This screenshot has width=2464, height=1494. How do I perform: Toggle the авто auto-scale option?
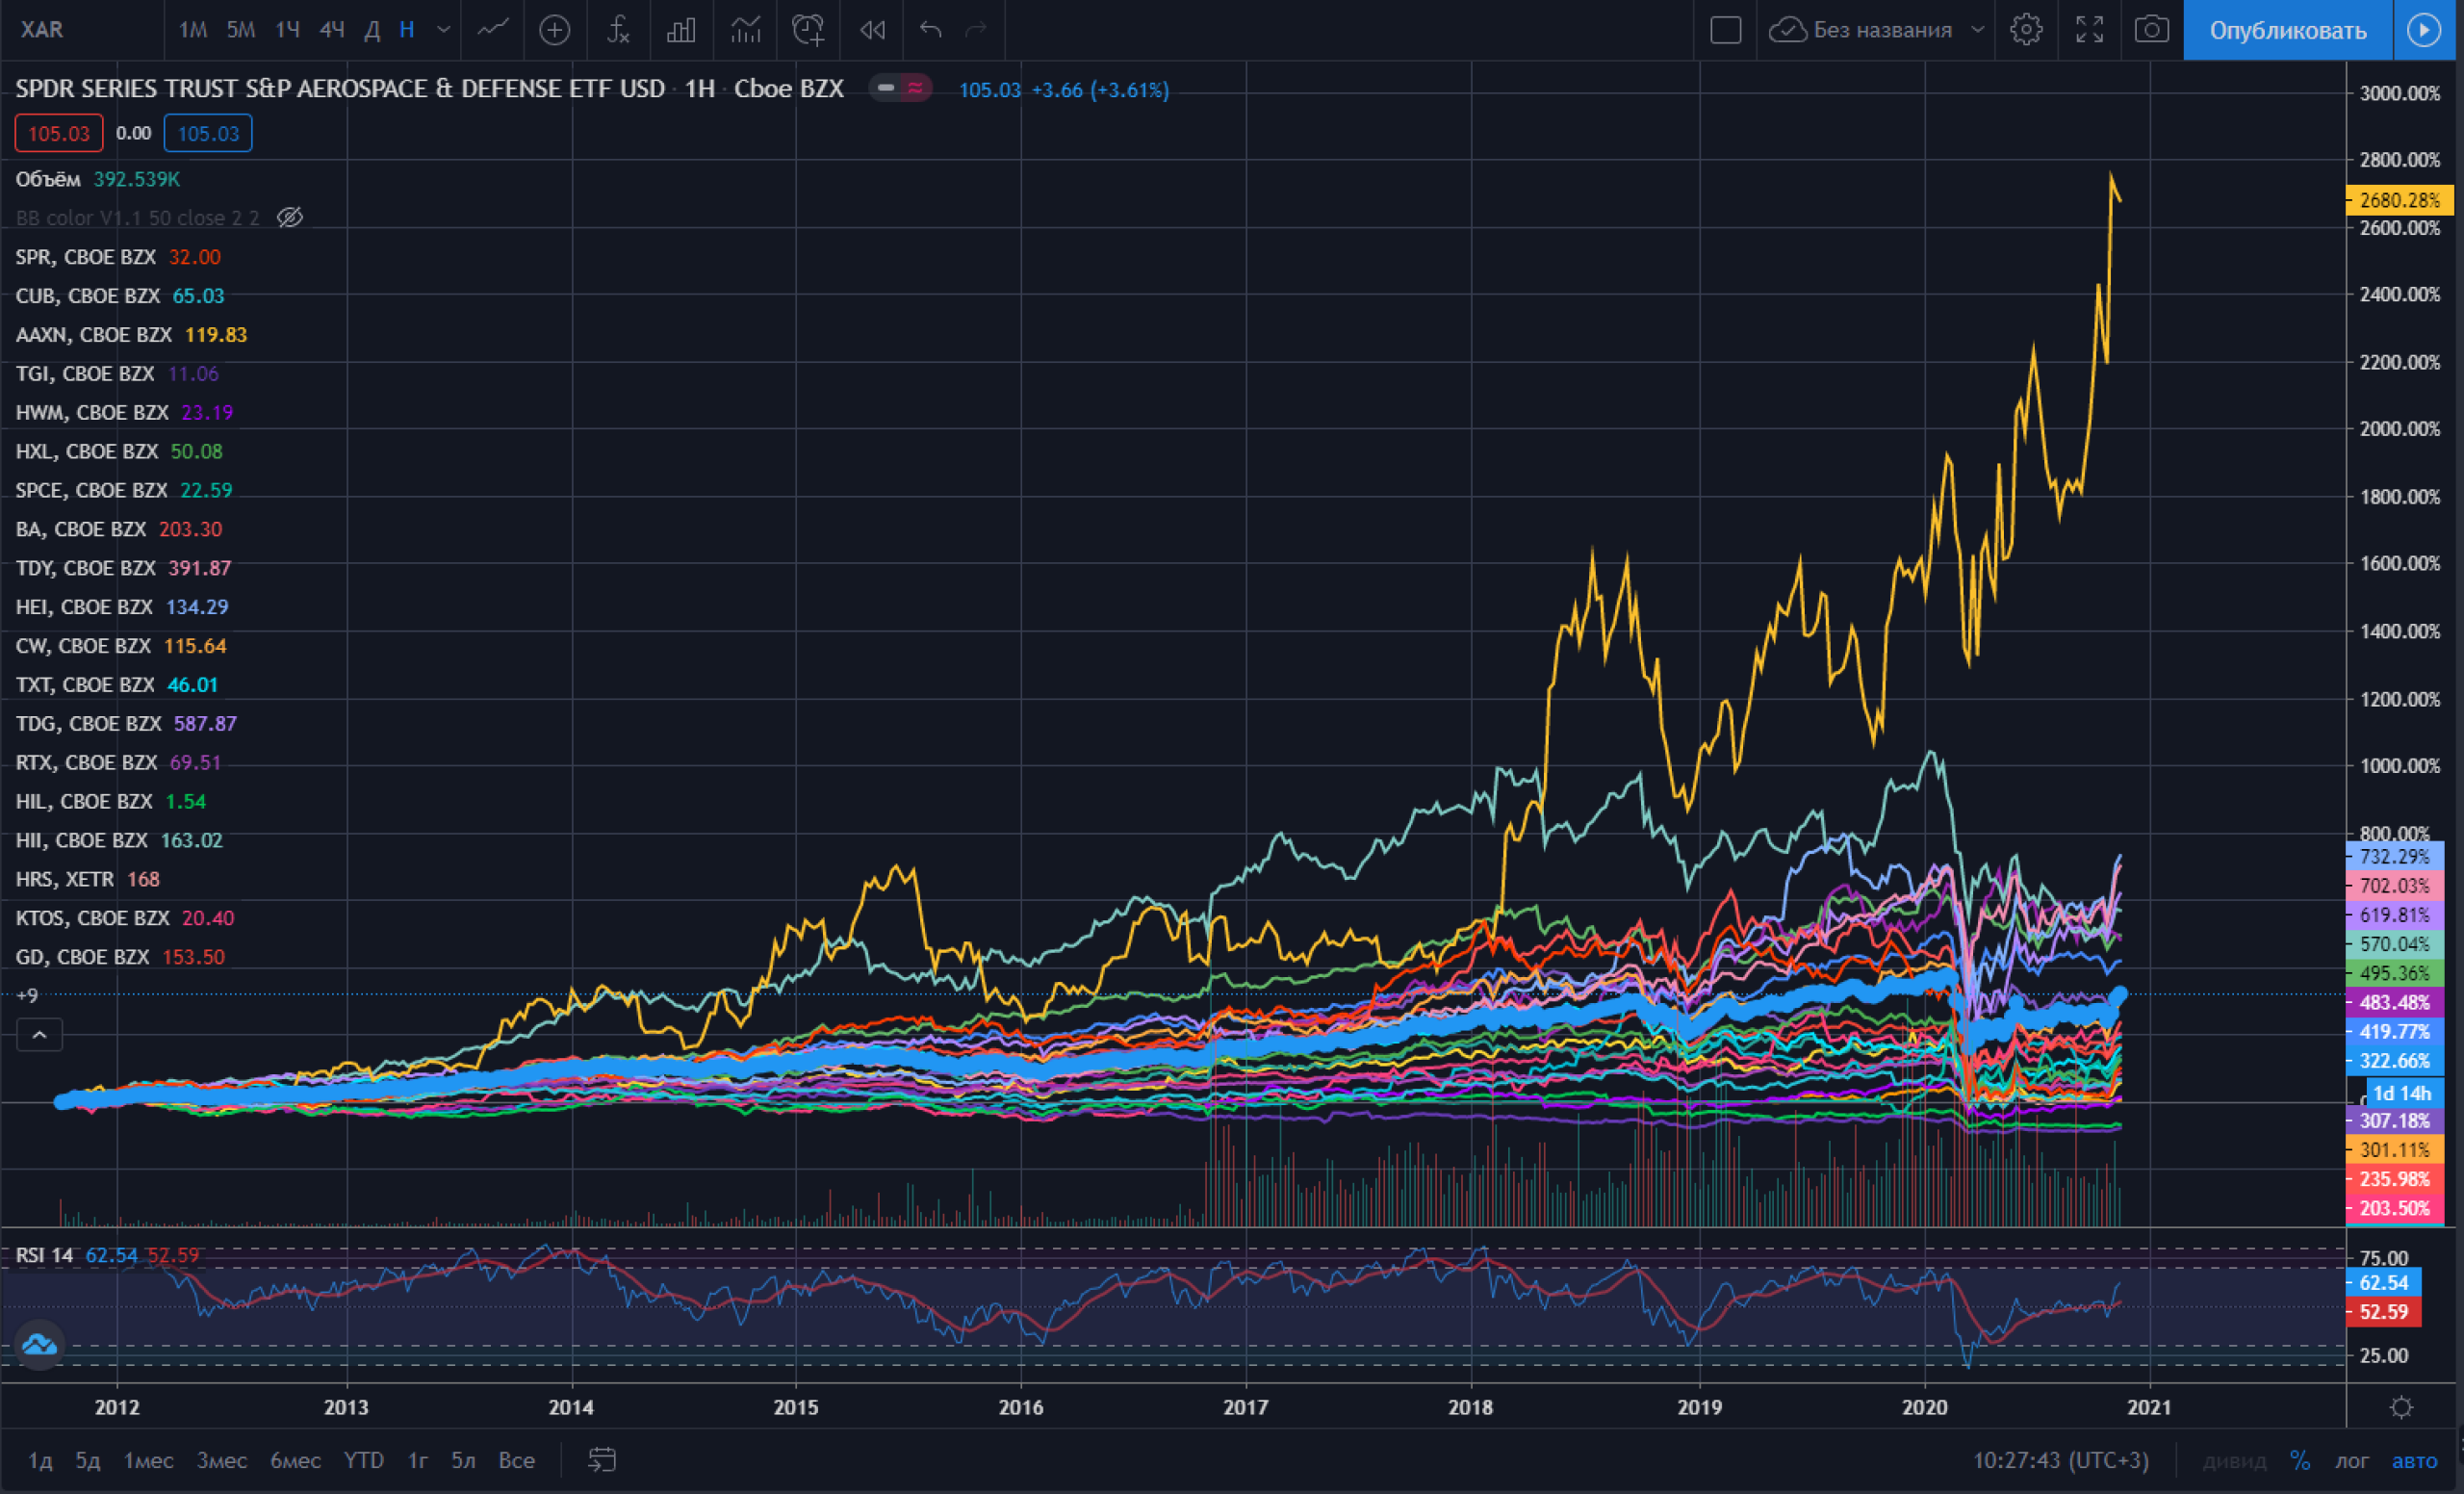tap(2414, 1460)
